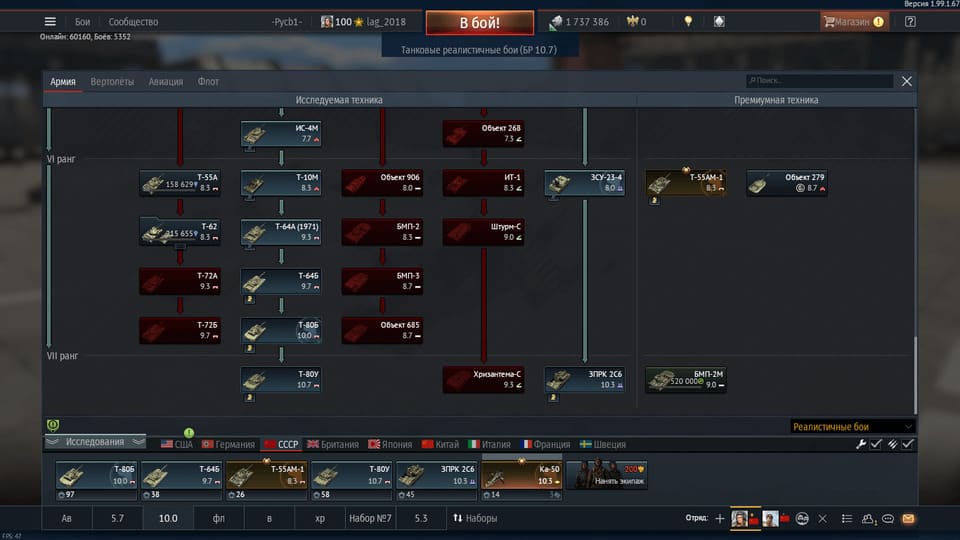
Task: Select the СССР nation tab
Action: (281, 444)
